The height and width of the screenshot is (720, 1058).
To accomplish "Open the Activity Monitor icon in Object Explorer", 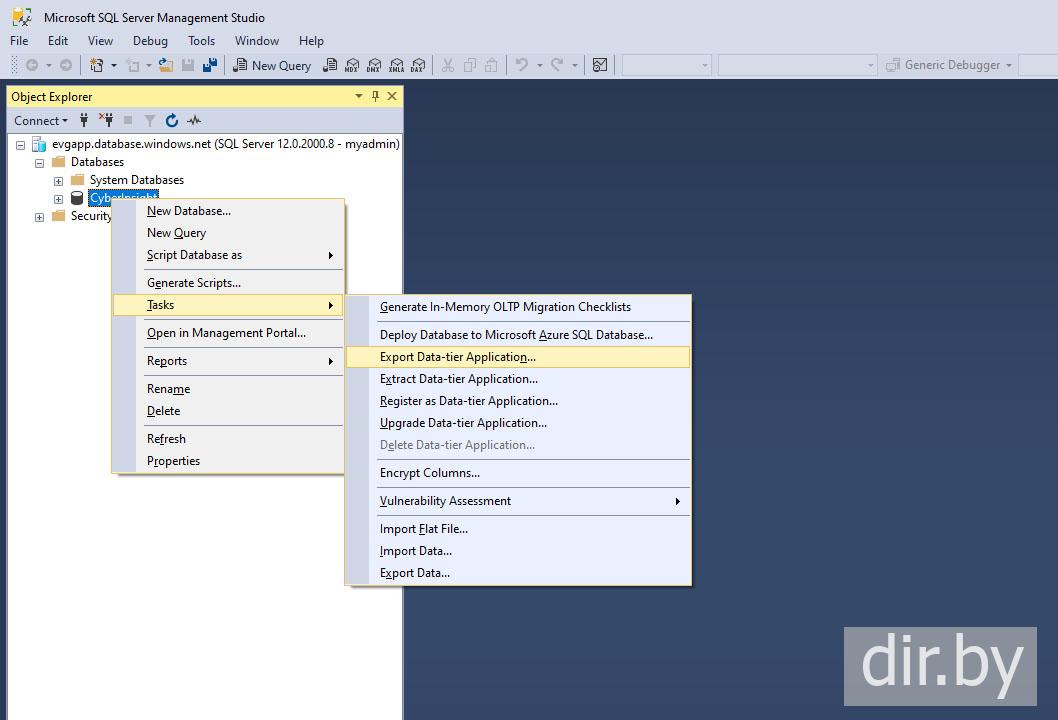I will point(194,121).
